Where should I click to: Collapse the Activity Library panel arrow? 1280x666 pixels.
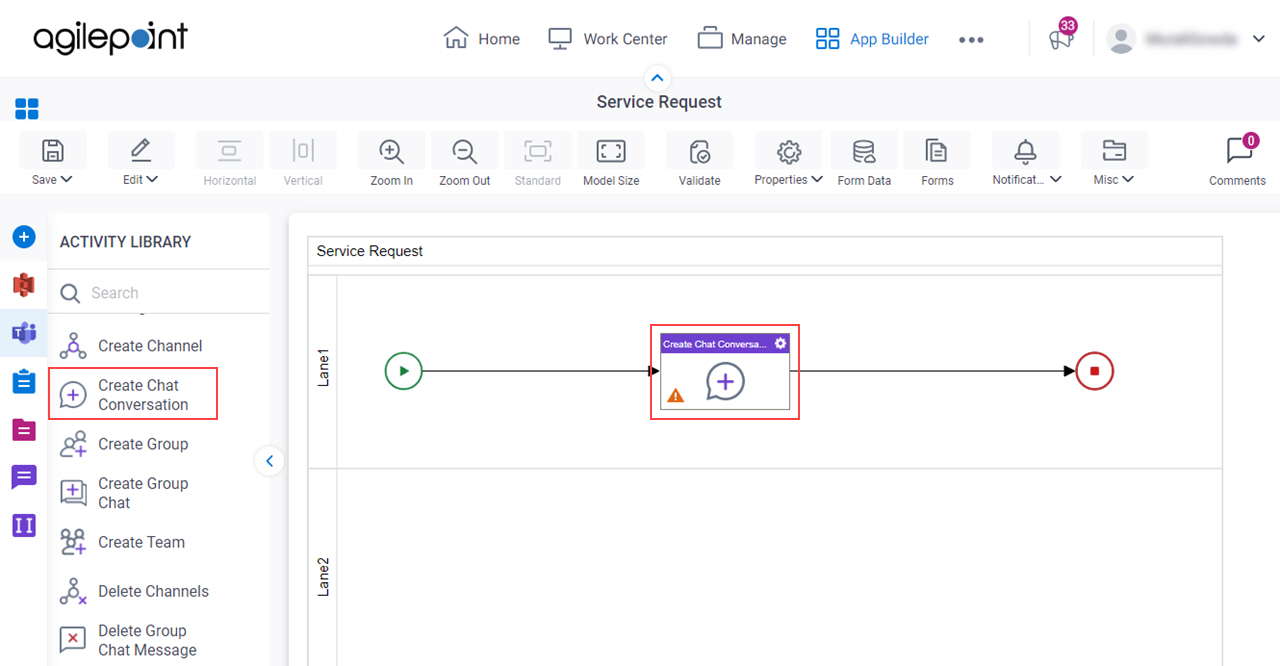point(269,461)
